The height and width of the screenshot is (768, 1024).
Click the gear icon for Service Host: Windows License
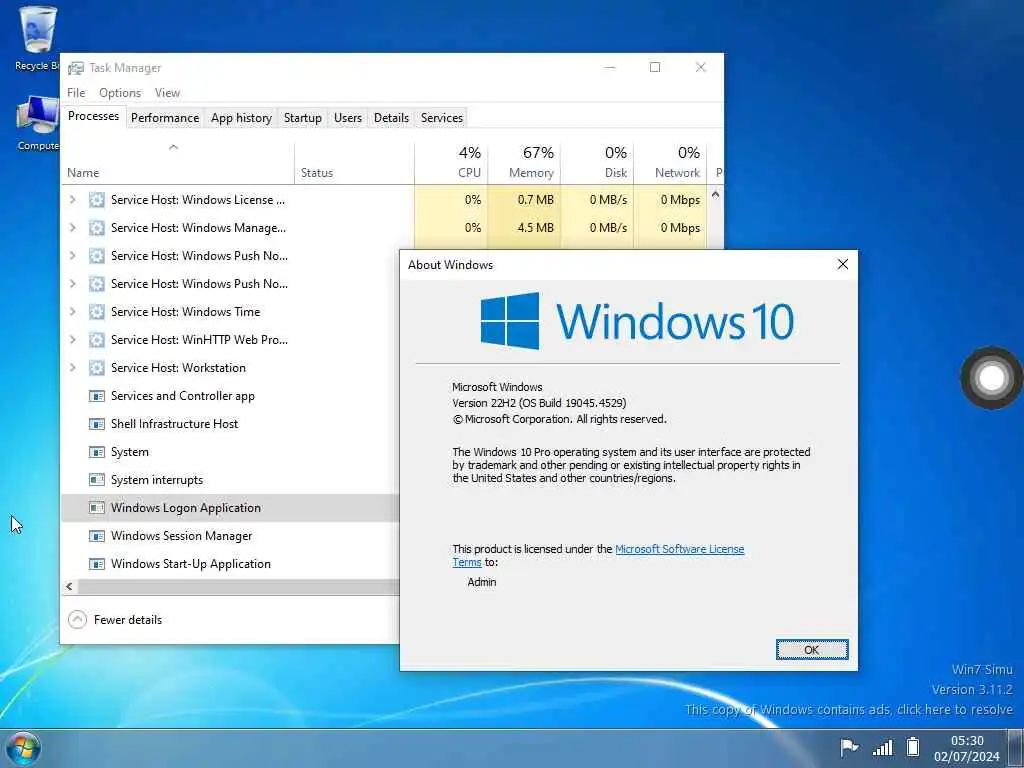click(x=97, y=200)
